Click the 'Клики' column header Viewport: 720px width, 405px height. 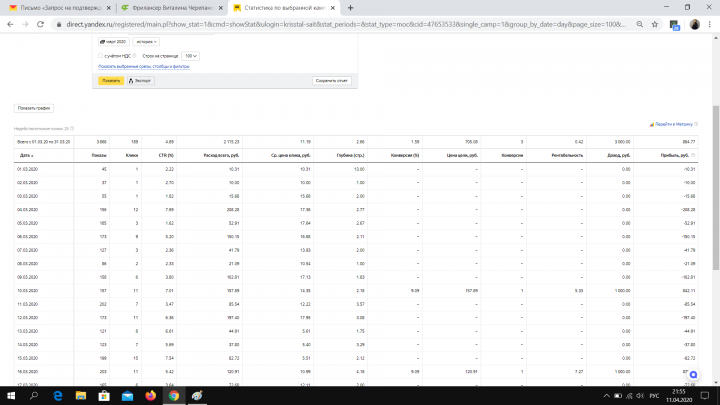[x=132, y=156]
